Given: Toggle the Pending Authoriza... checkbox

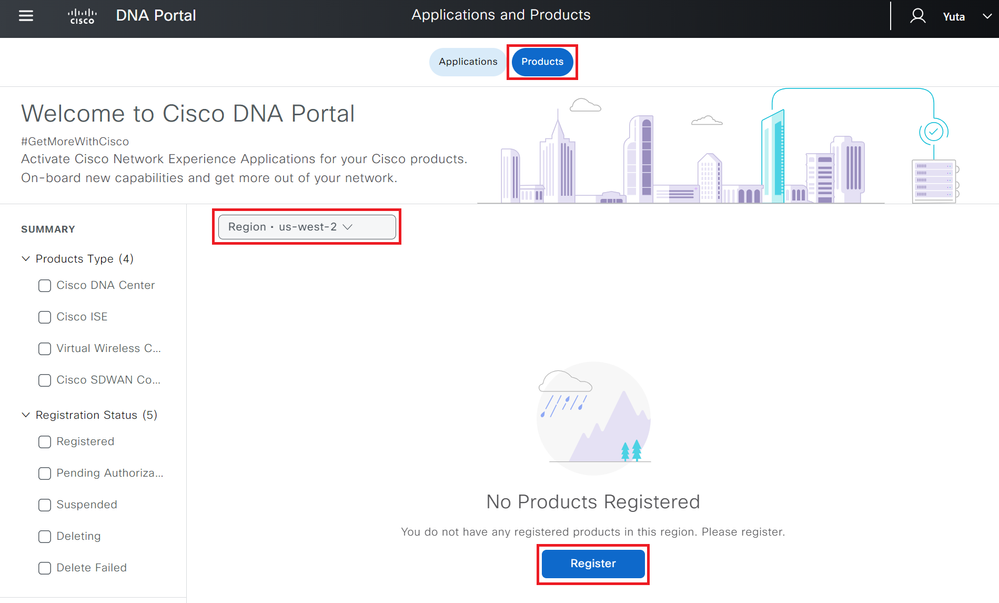Looking at the screenshot, I should click(45, 473).
